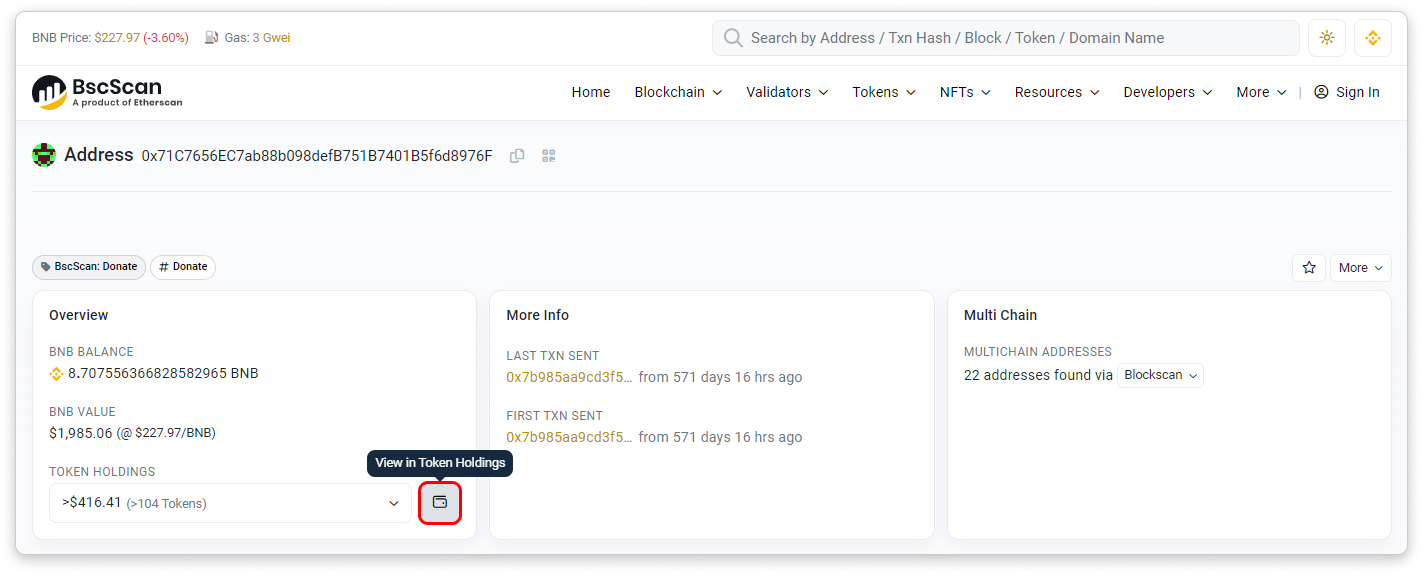
Task: Open the Developers menu
Action: point(1167,92)
